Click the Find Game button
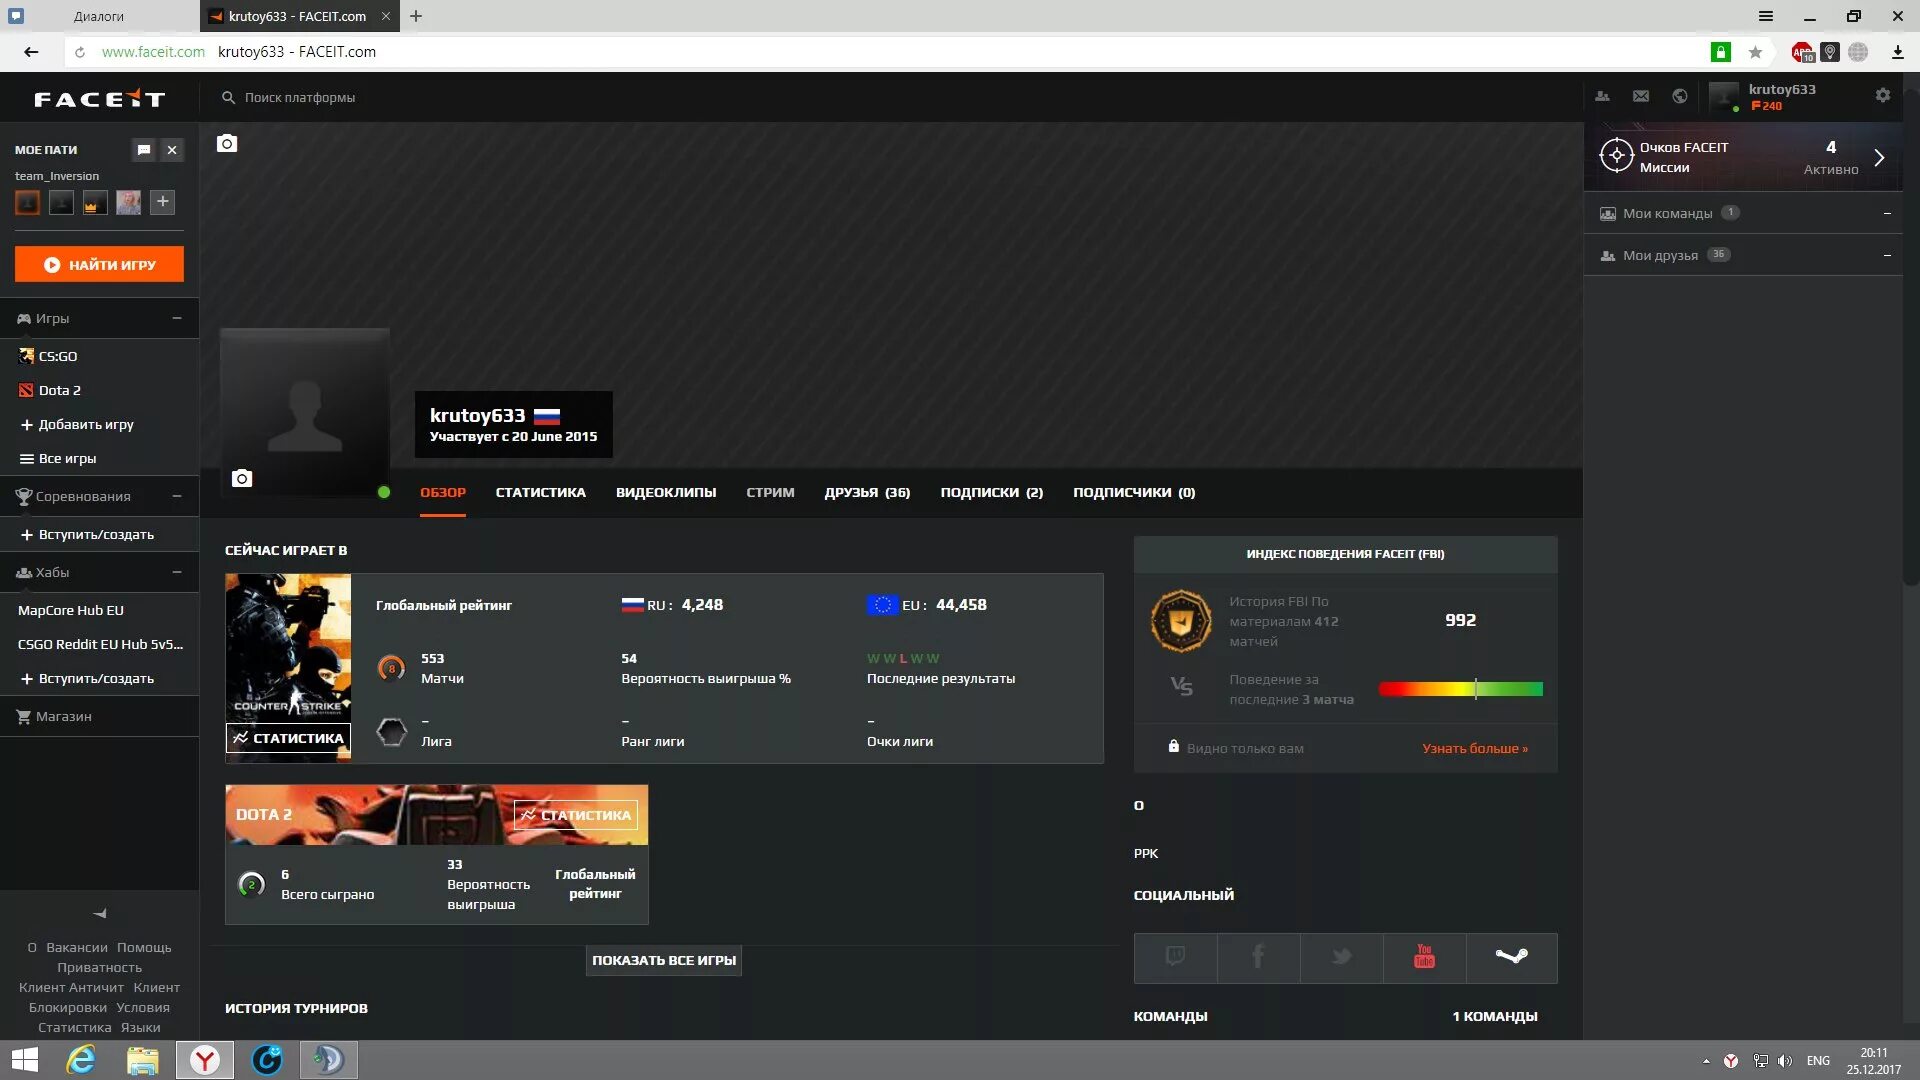This screenshot has width=1920, height=1080. click(99, 264)
